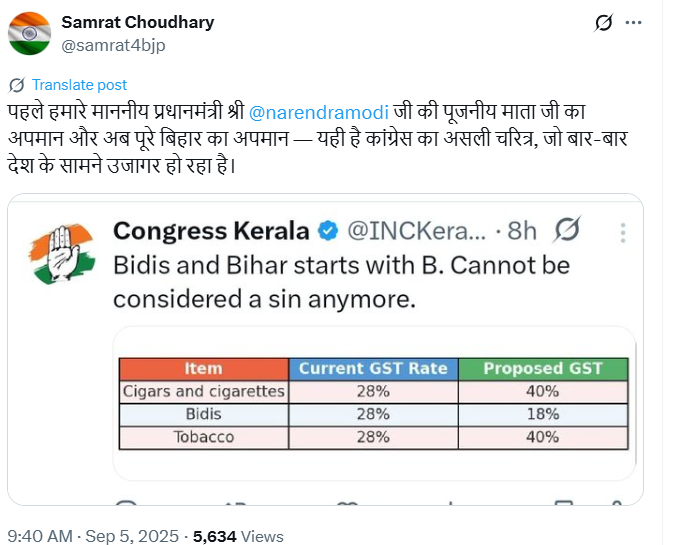
Task: Open the Samrat Choudhary display name
Action: point(137,22)
